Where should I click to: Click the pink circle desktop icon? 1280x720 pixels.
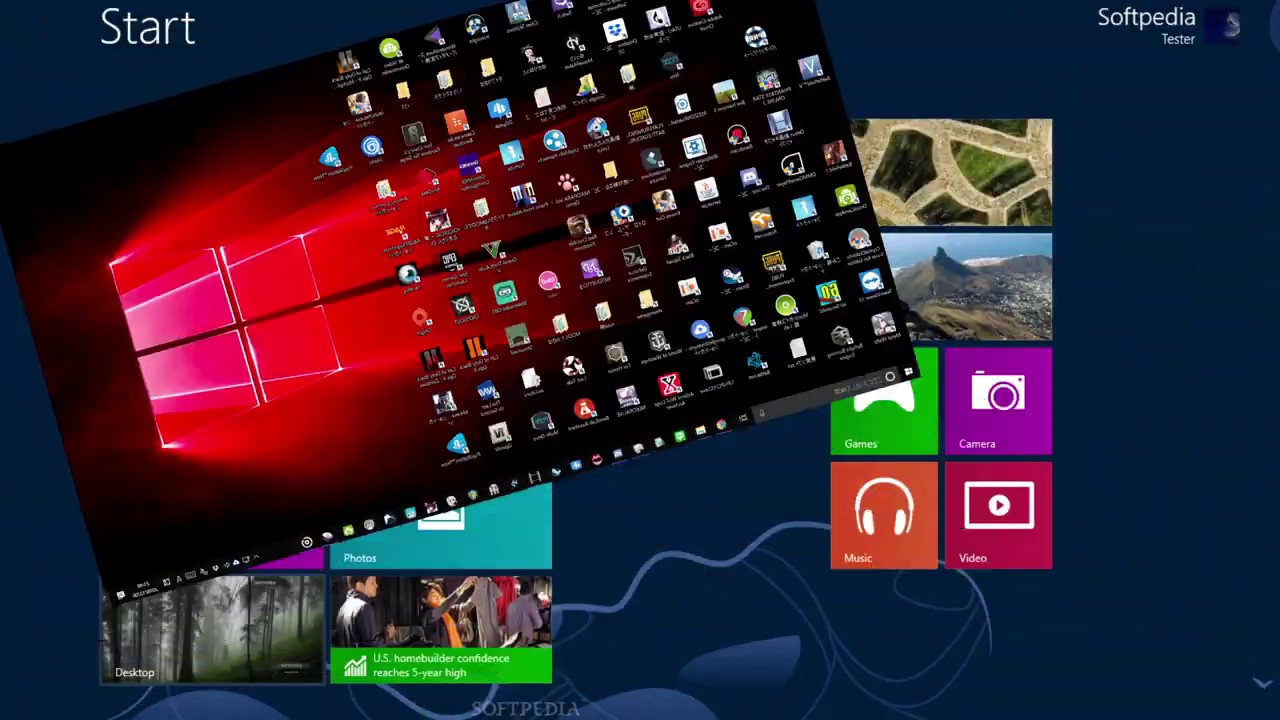[548, 281]
